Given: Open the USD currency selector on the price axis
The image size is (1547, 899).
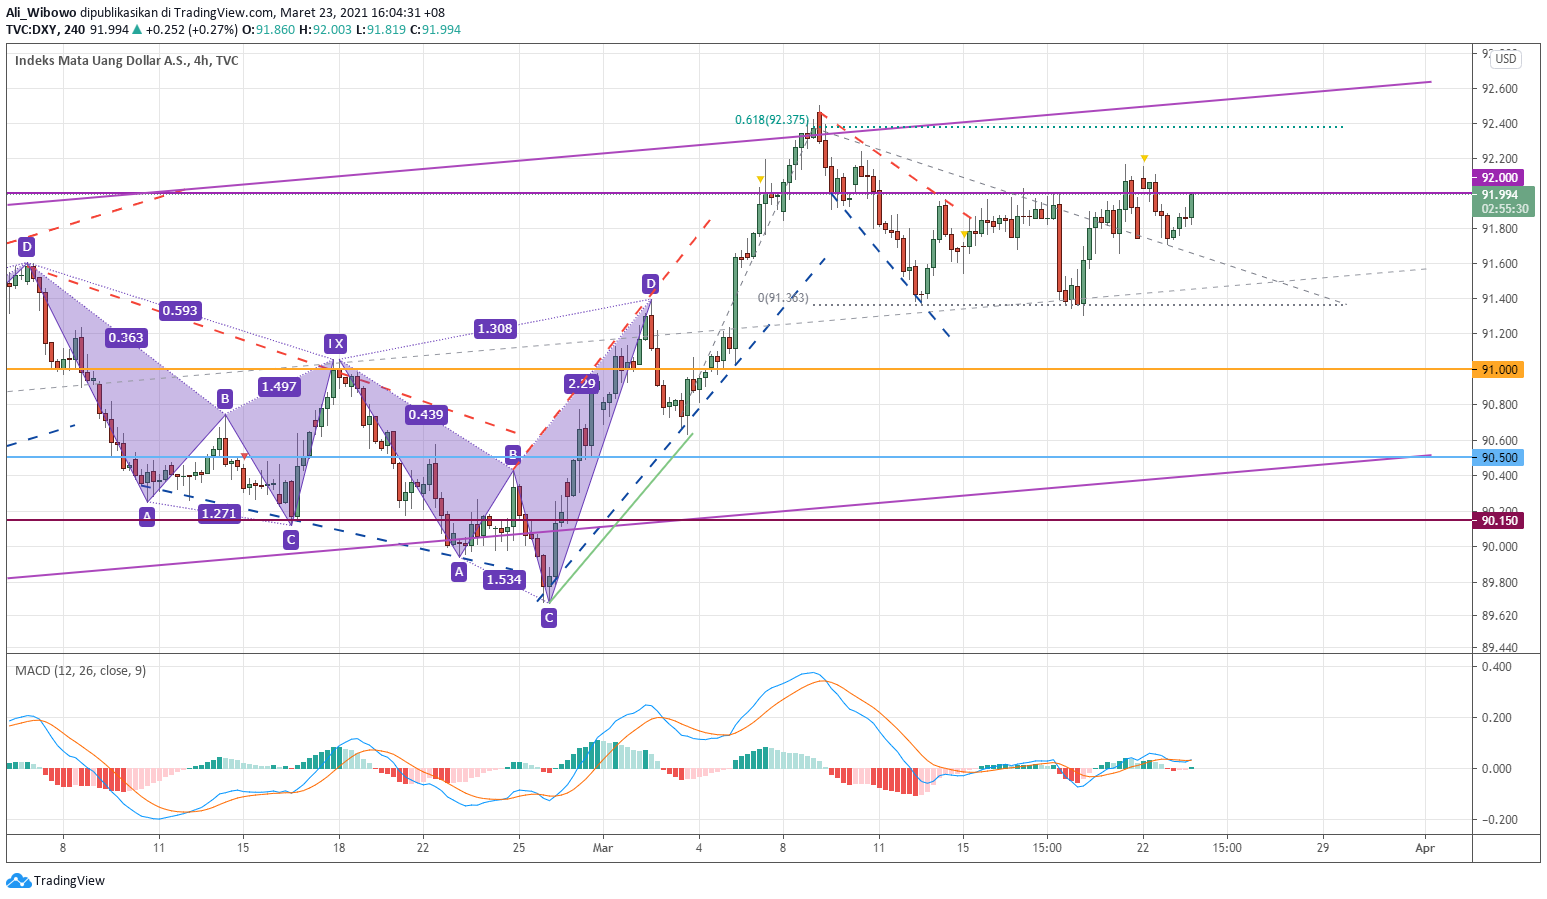Looking at the screenshot, I should (1506, 59).
